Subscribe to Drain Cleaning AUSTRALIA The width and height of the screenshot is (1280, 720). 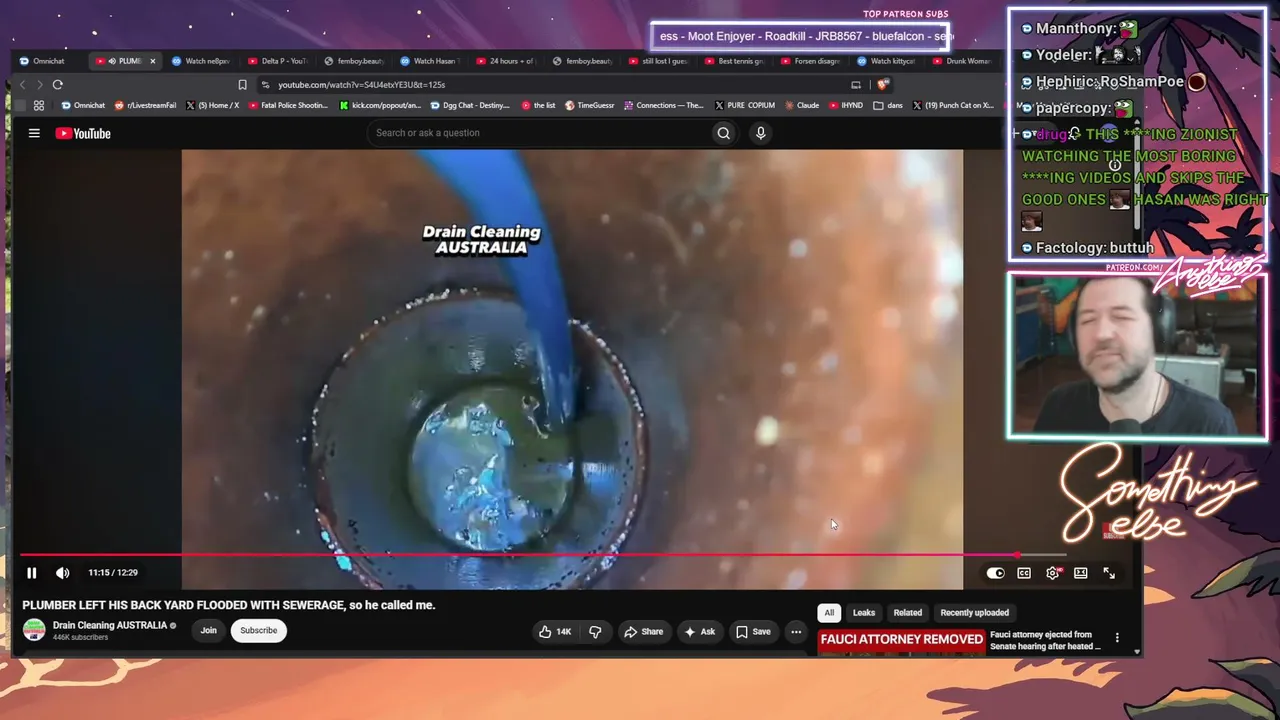pyautogui.click(x=258, y=630)
